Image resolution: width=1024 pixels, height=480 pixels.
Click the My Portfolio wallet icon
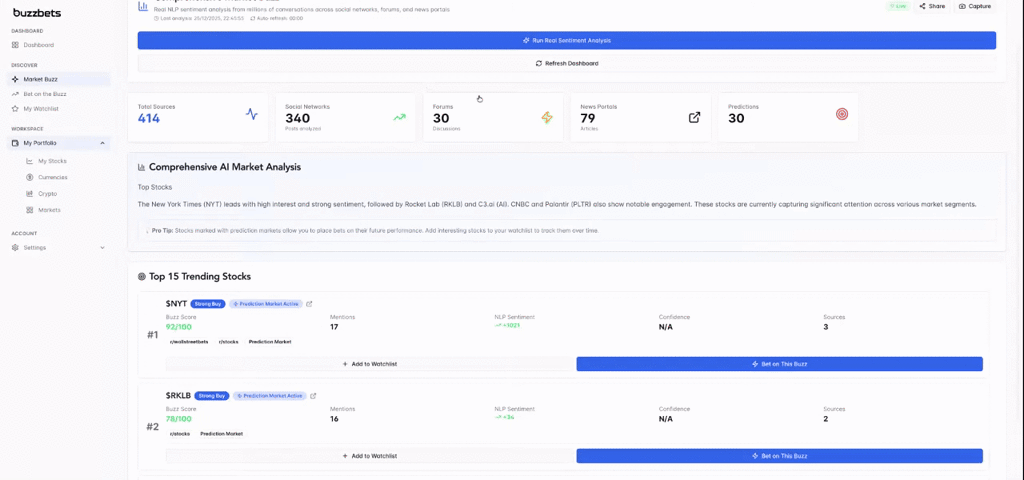pos(15,143)
